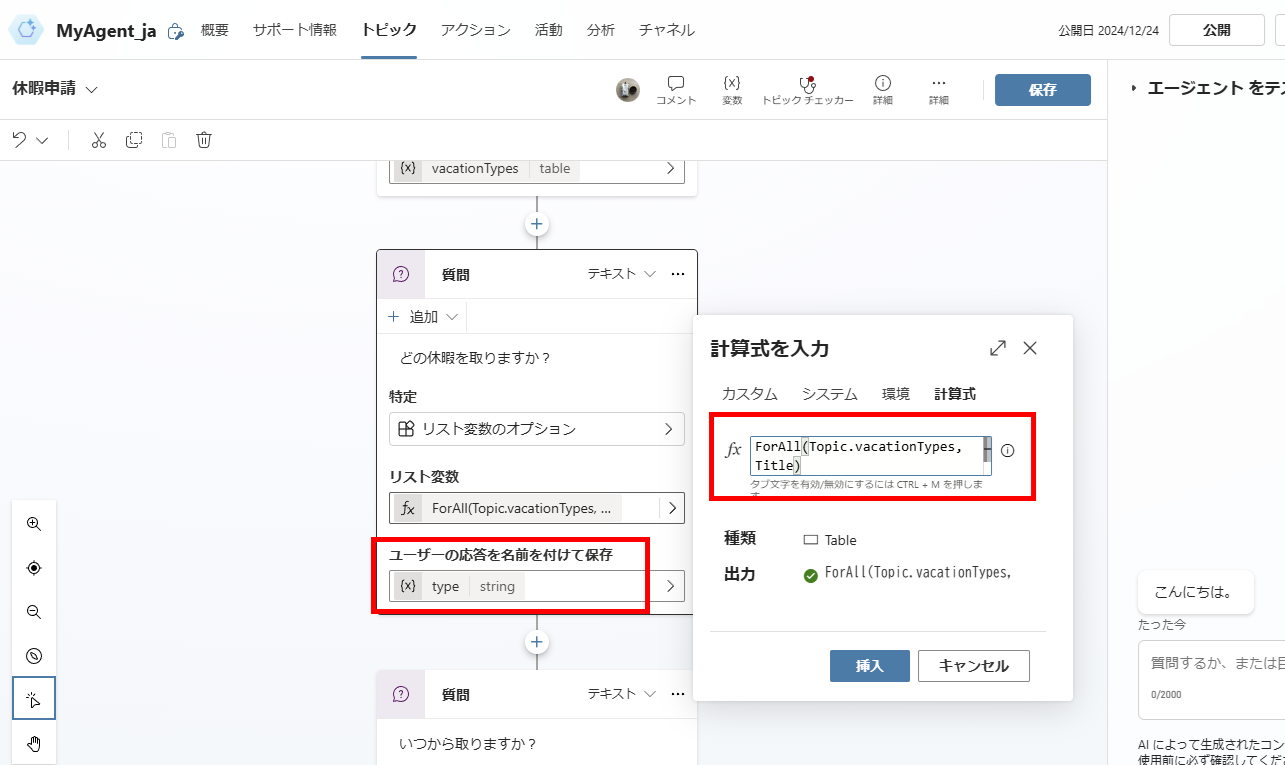The height and width of the screenshot is (765, 1285).
Task: Click the 公開 publish button
Action: click(x=1216, y=29)
